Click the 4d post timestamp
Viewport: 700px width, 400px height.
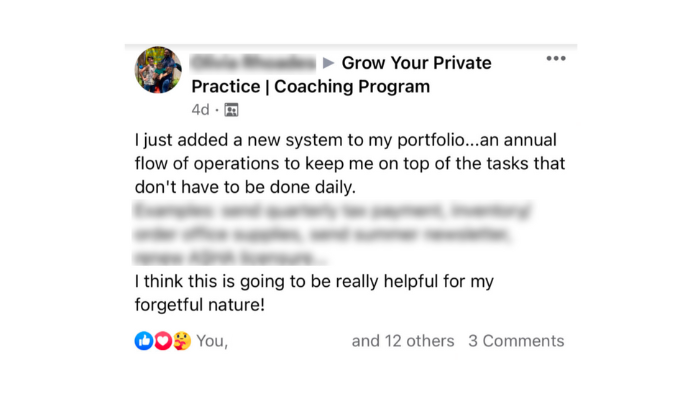point(200,110)
